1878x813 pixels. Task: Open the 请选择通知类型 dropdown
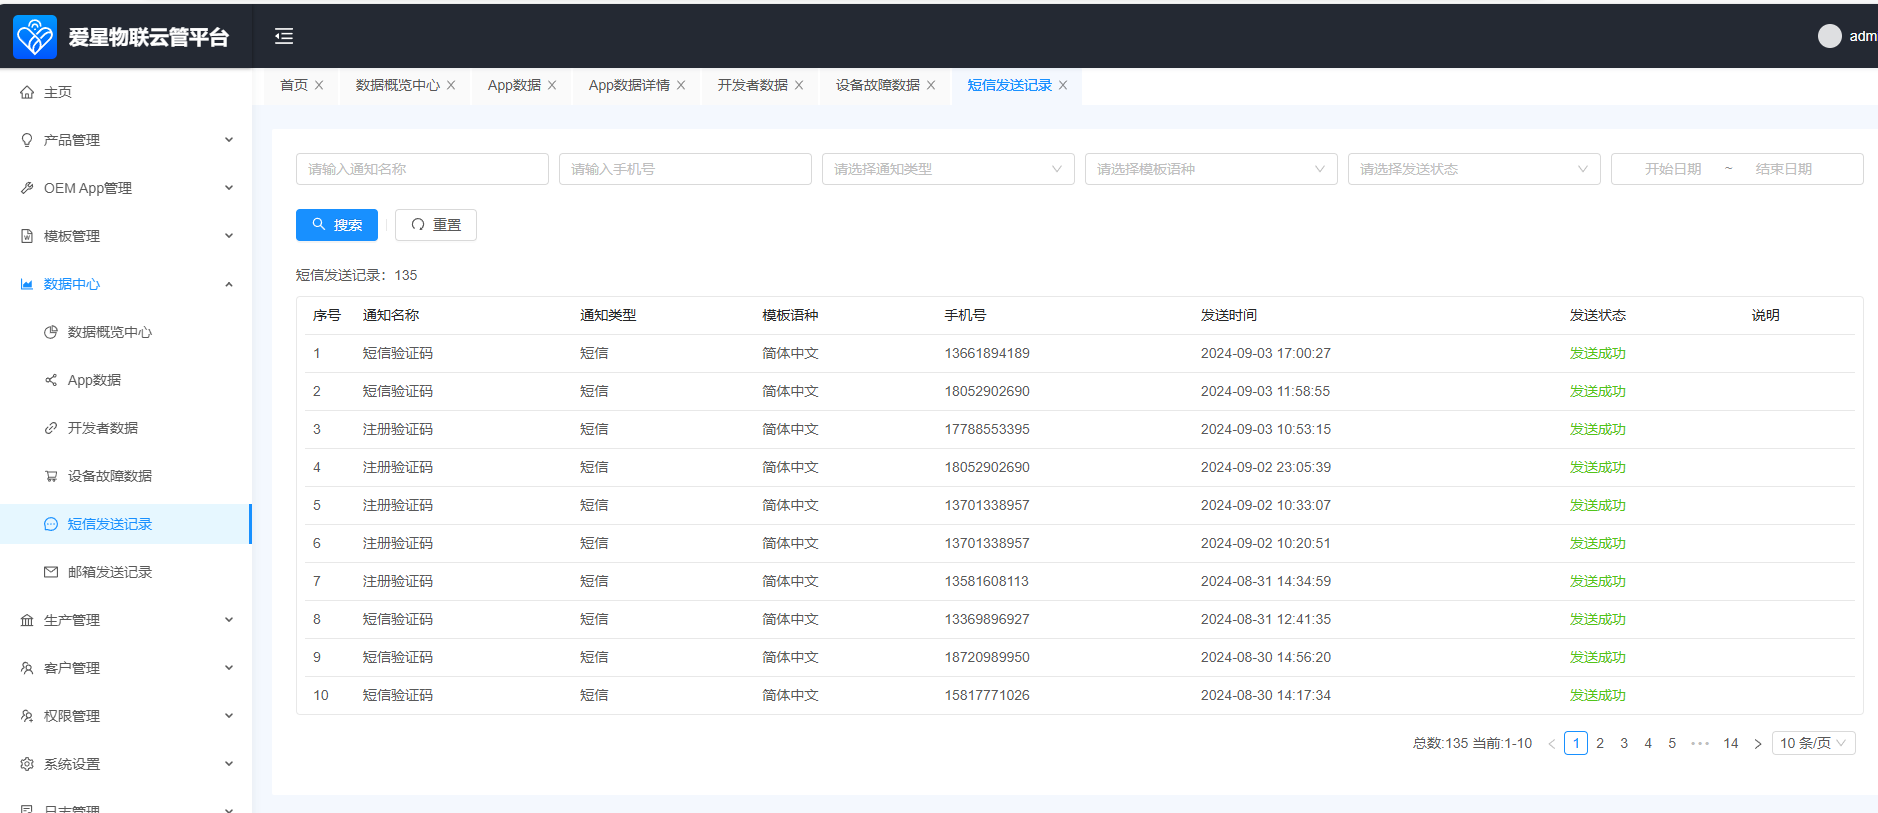click(948, 169)
